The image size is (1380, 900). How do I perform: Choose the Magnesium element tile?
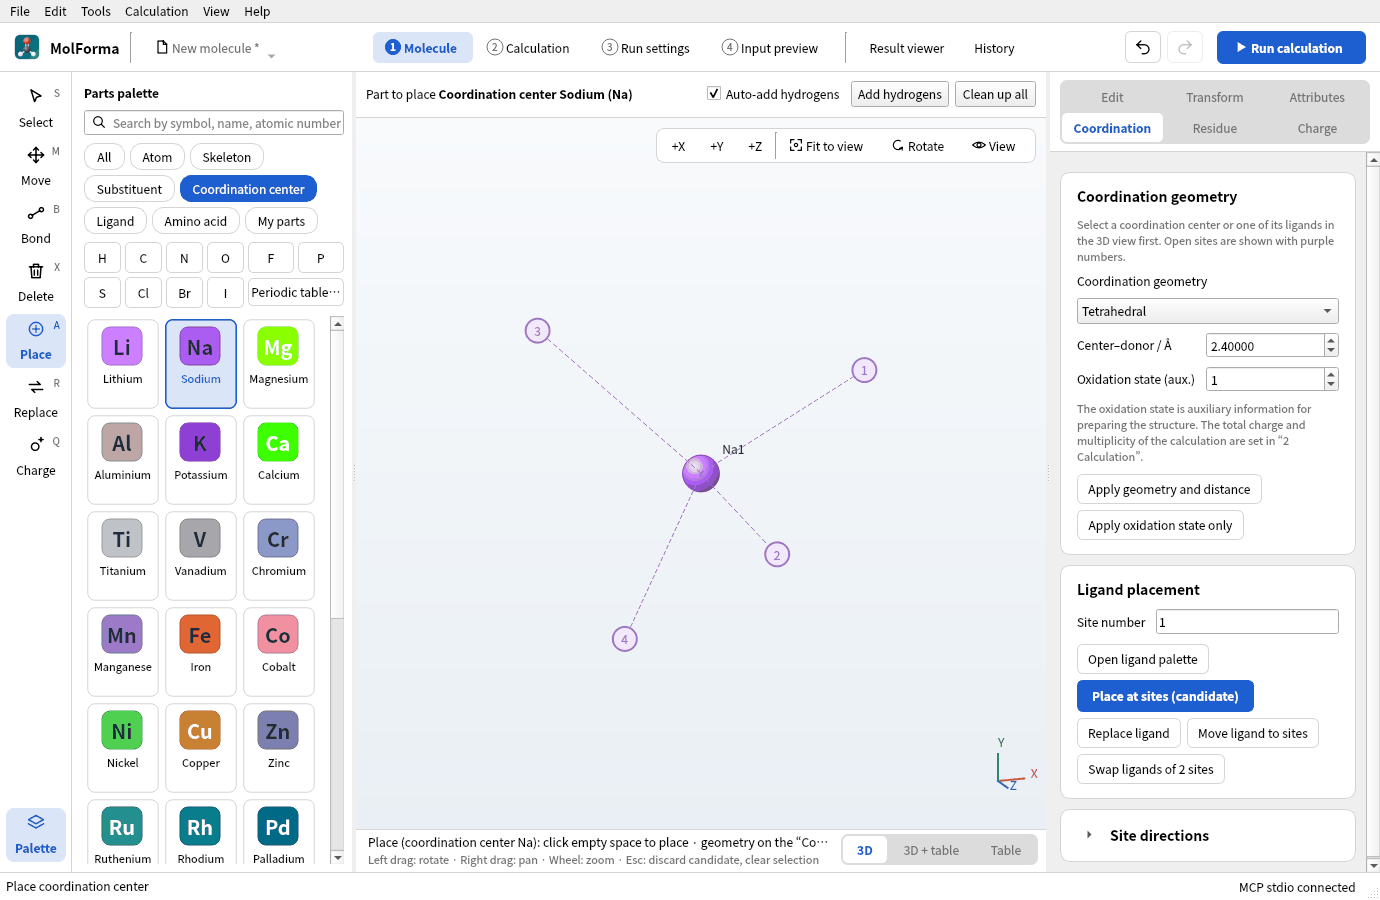pos(279,364)
